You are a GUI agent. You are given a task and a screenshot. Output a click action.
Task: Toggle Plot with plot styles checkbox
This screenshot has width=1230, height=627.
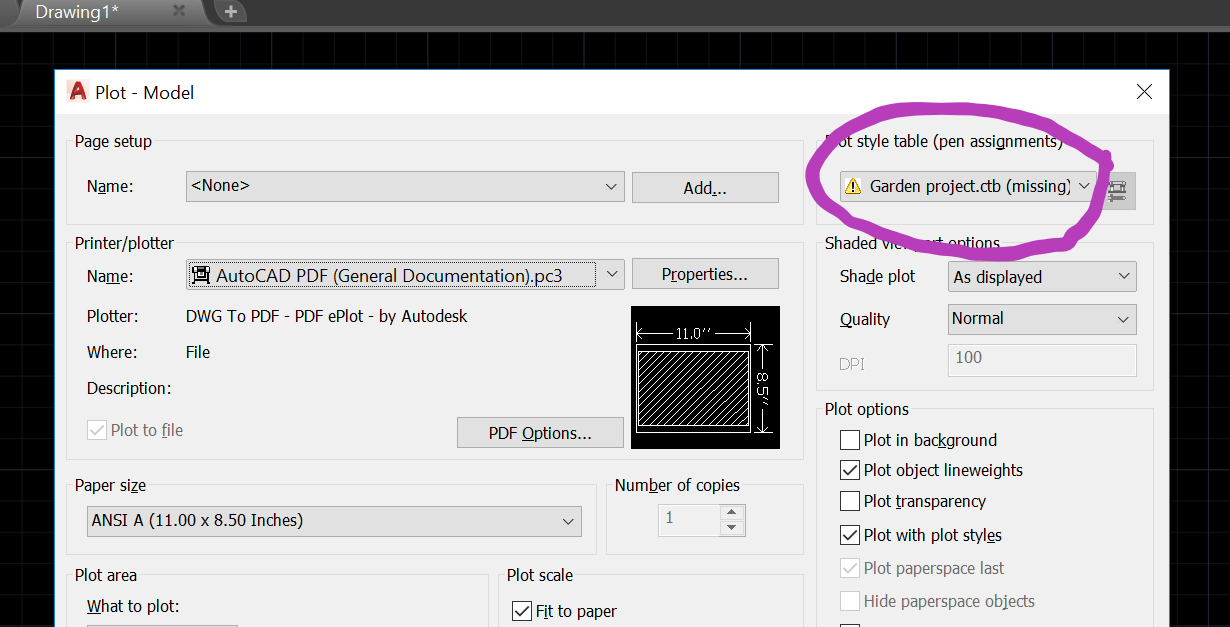pos(850,535)
